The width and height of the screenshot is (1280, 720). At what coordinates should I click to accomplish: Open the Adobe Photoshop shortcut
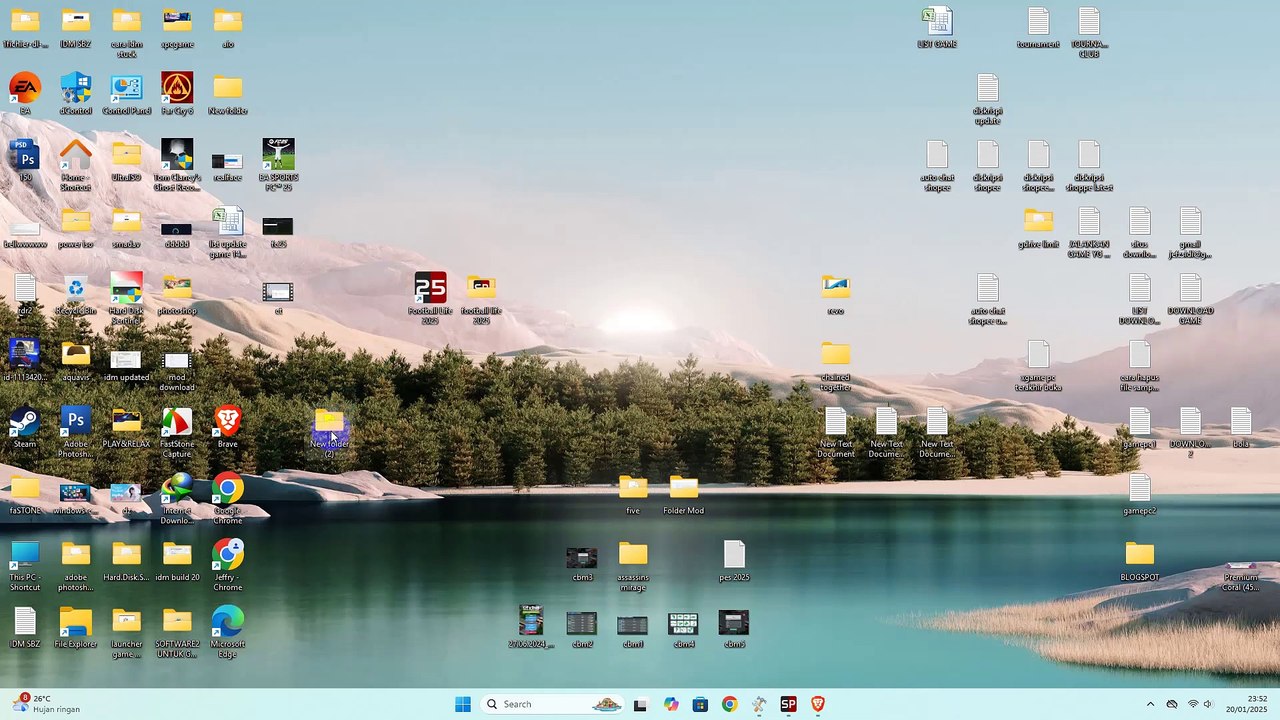[x=76, y=421]
